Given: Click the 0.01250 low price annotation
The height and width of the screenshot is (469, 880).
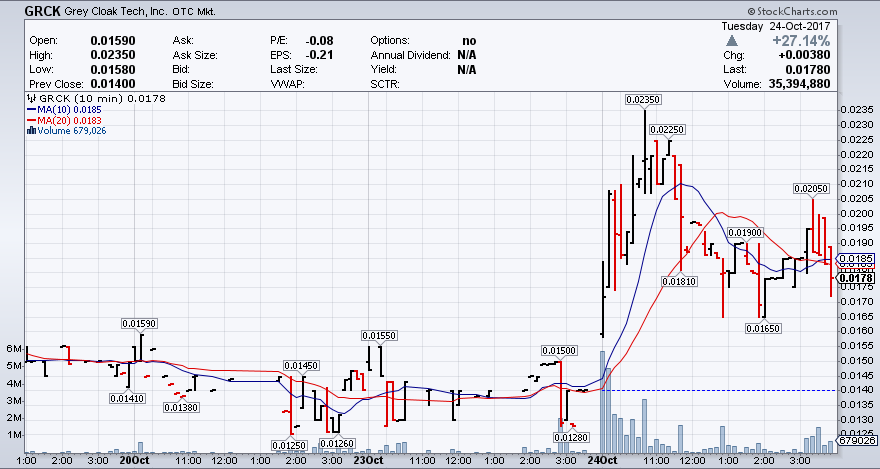Looking at the screenshot, I should pos(288,444).
